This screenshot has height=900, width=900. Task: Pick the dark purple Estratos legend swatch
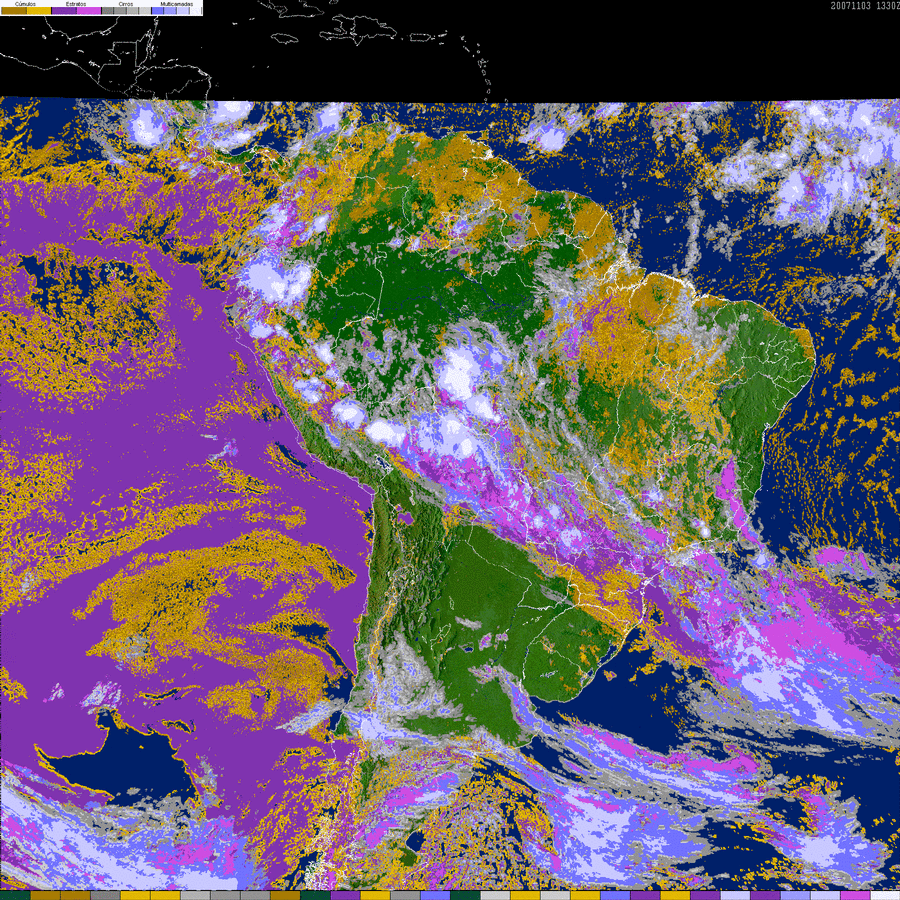(63, 11)
